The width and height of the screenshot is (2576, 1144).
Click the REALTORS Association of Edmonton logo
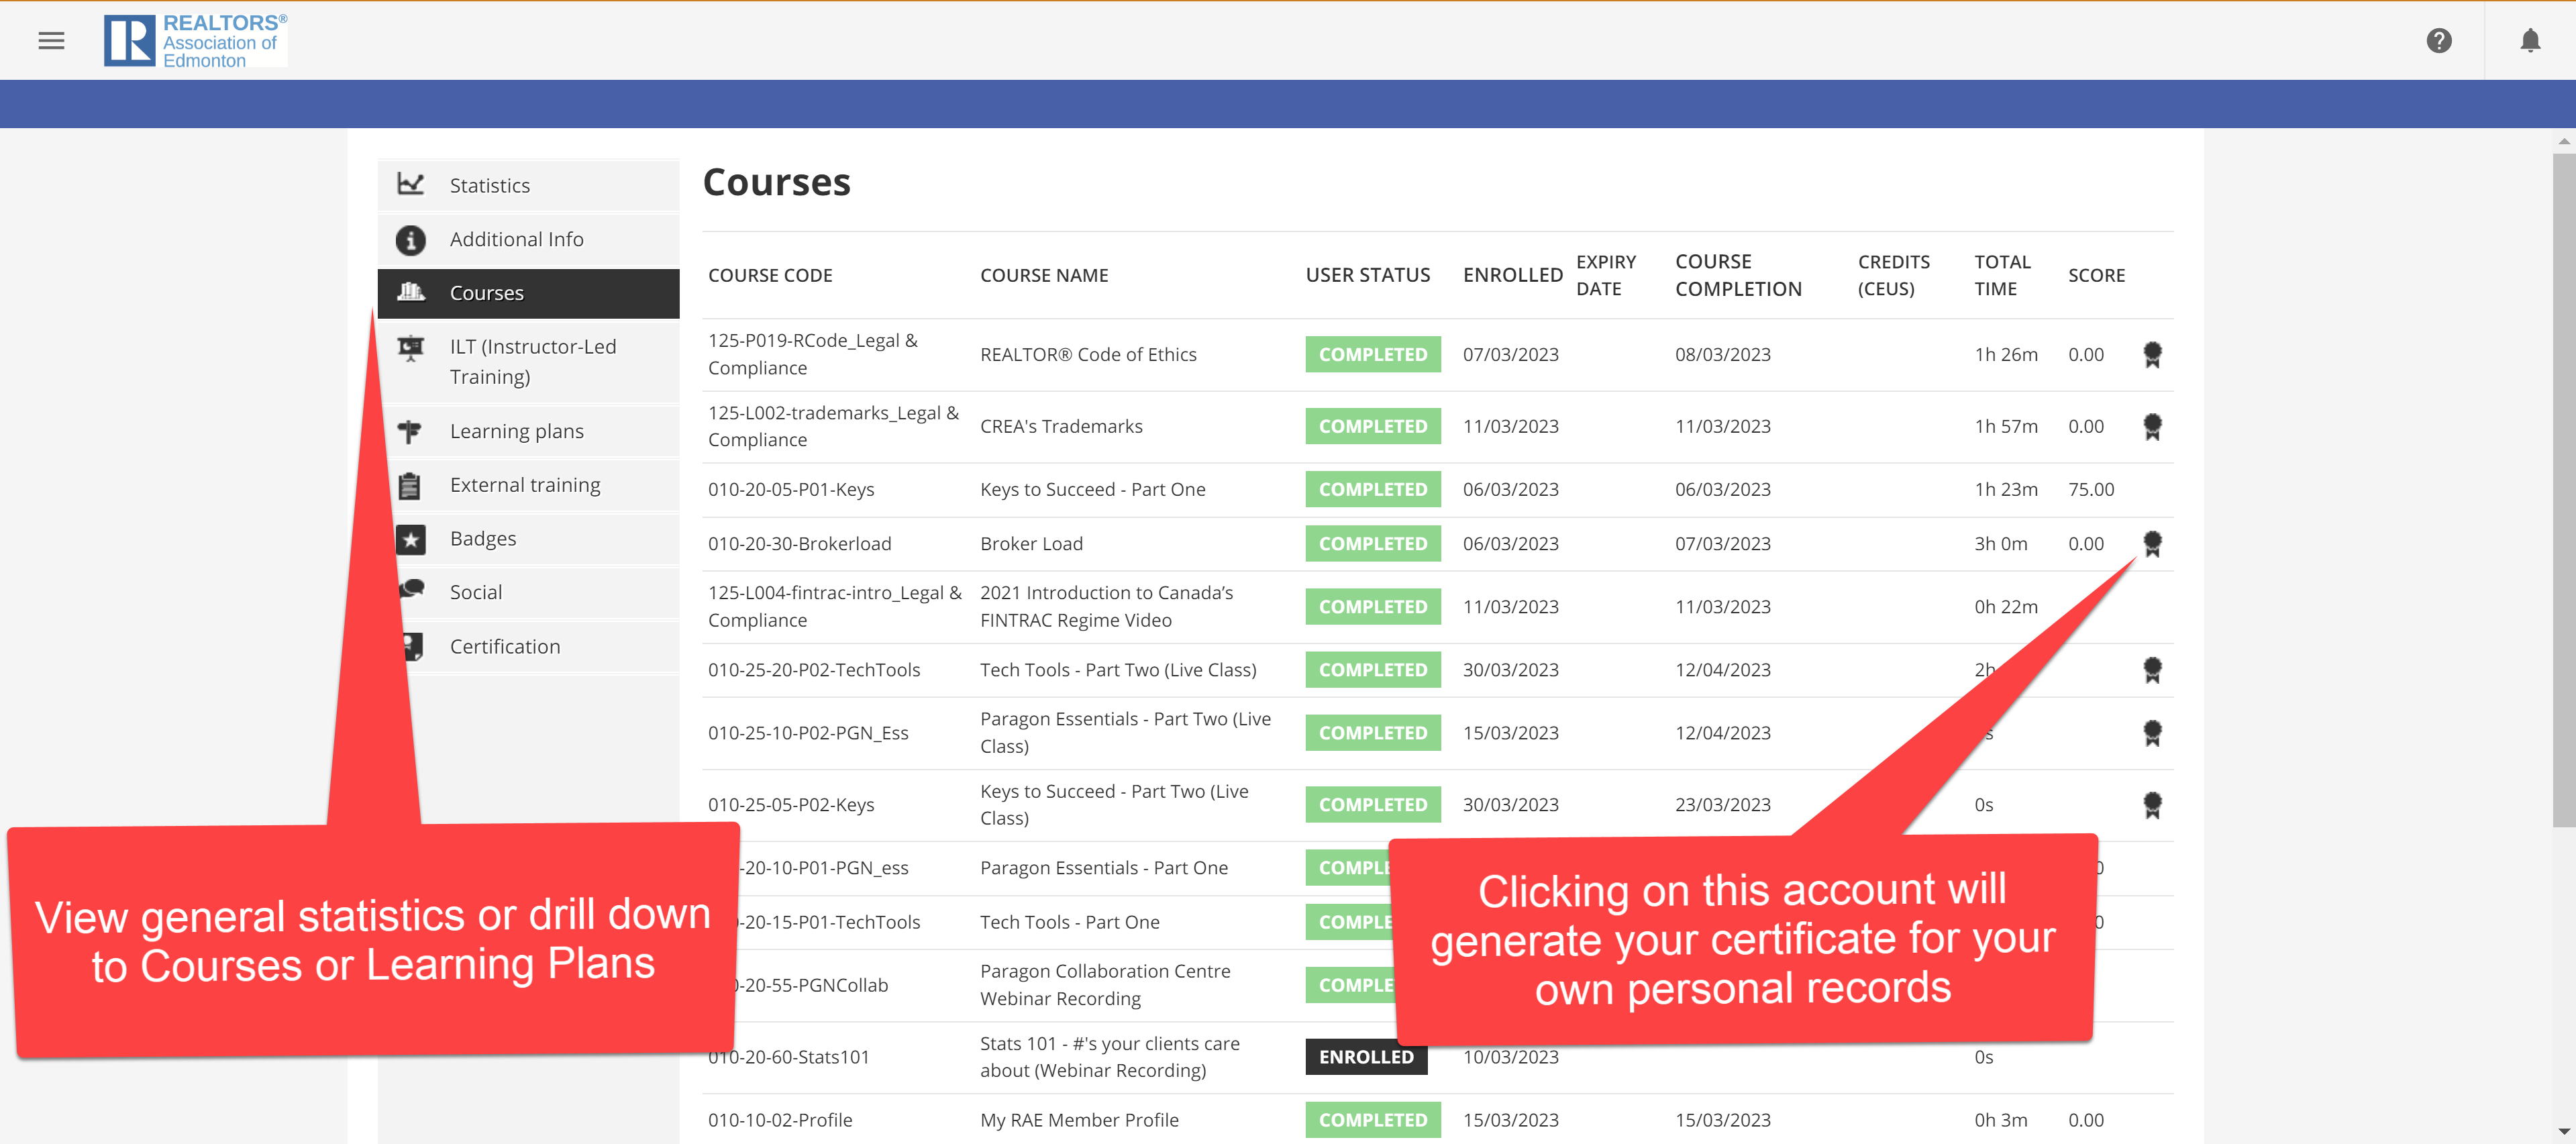(195, 40)
